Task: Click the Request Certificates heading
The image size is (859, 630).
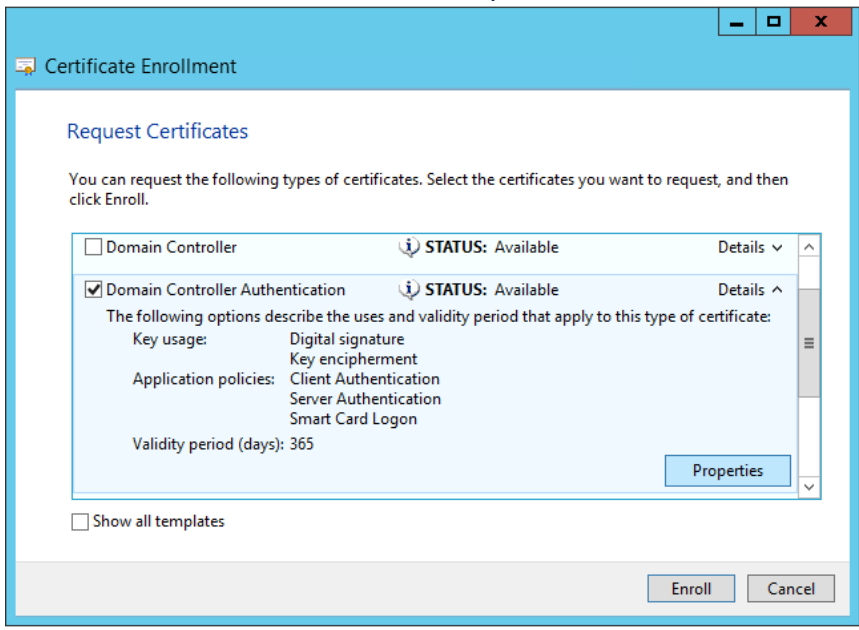Action: point(156,131)
